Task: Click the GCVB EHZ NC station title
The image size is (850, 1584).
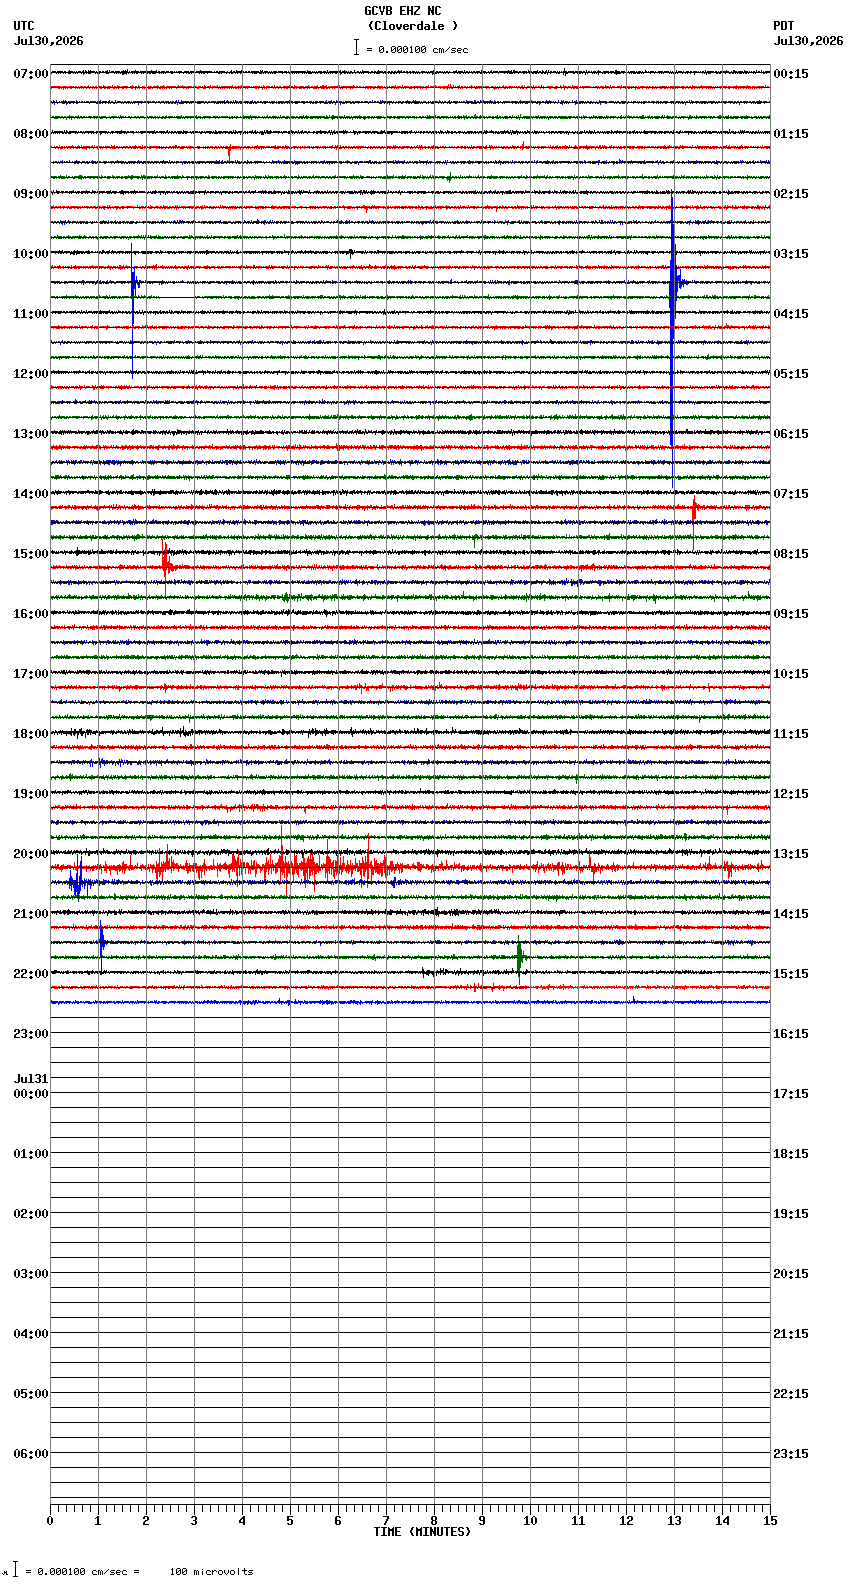Action: (402, 11)
